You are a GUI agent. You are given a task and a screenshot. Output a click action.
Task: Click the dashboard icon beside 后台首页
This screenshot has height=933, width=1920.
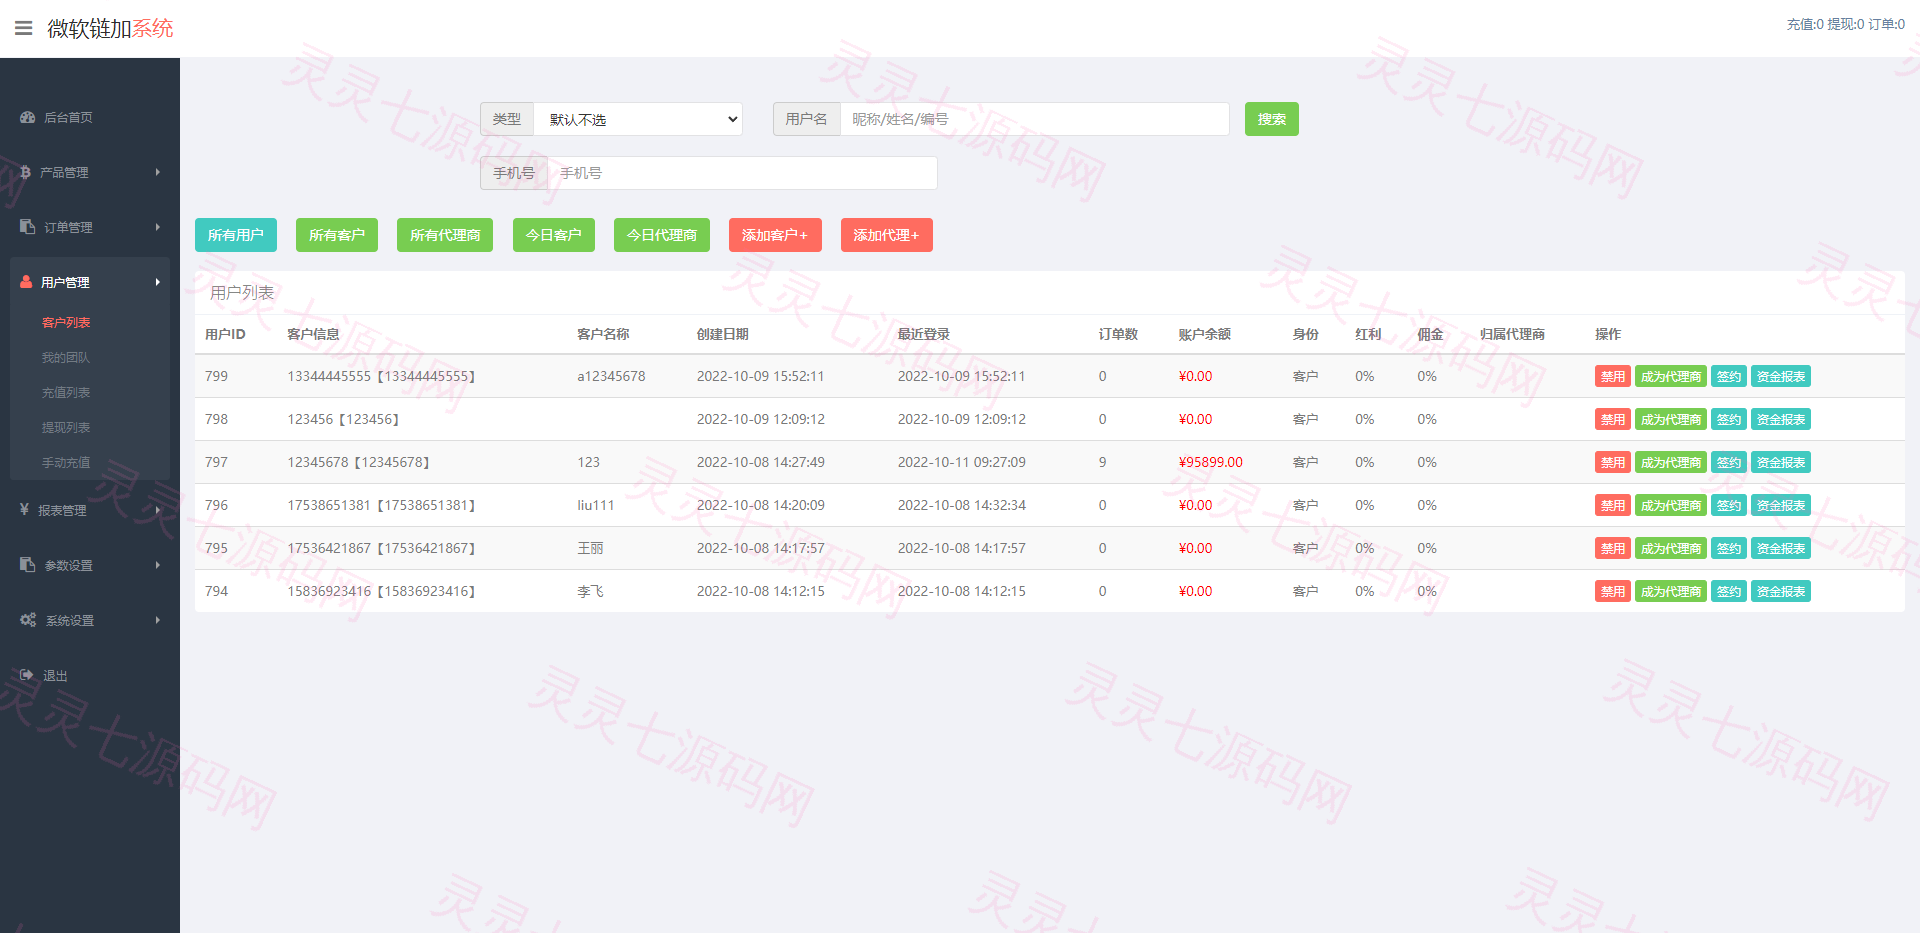(x=28, y=117)
